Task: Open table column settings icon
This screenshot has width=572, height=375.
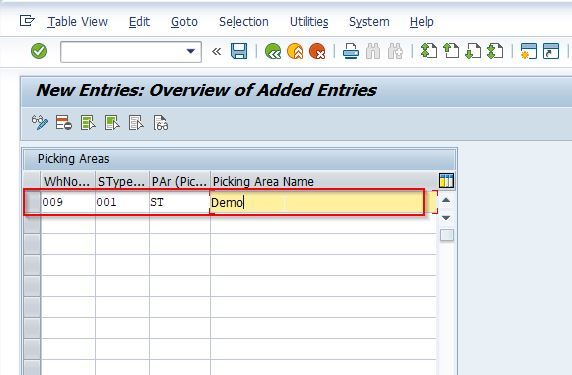Action: 447,181
